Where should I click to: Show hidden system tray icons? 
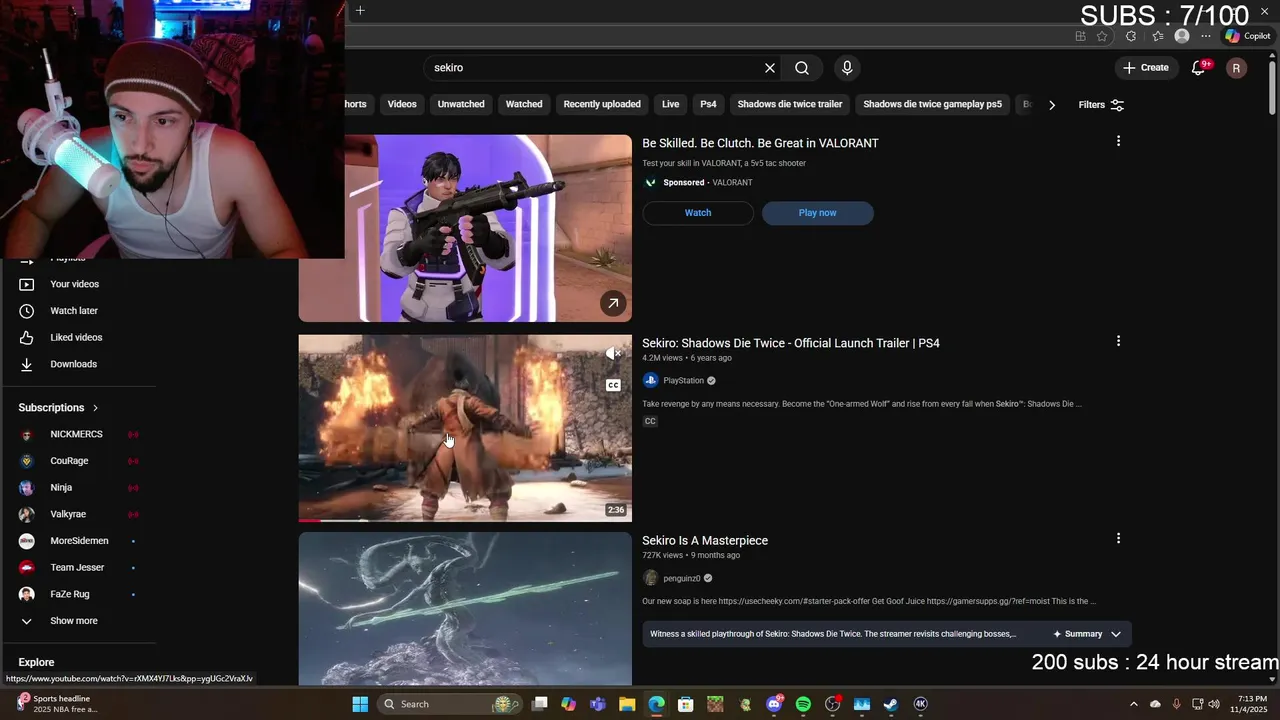1133,704
